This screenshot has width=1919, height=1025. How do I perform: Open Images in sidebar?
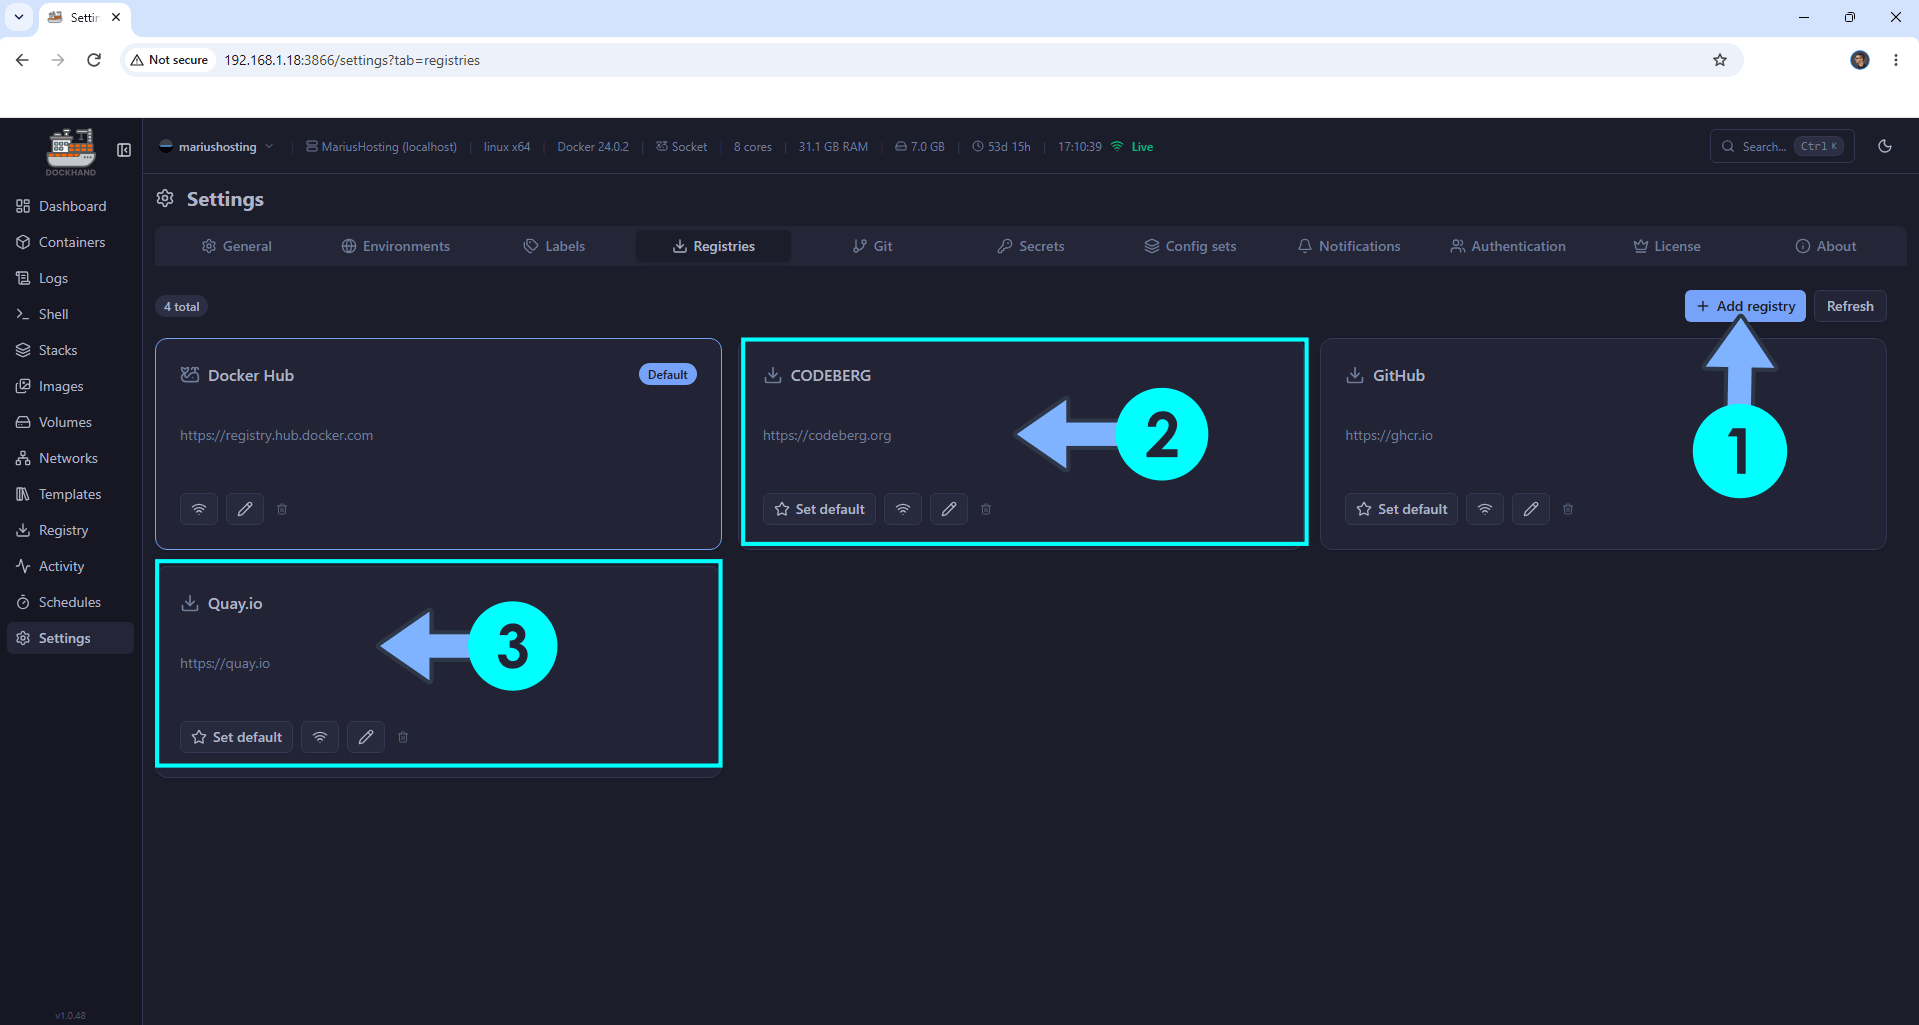point(70,386)
